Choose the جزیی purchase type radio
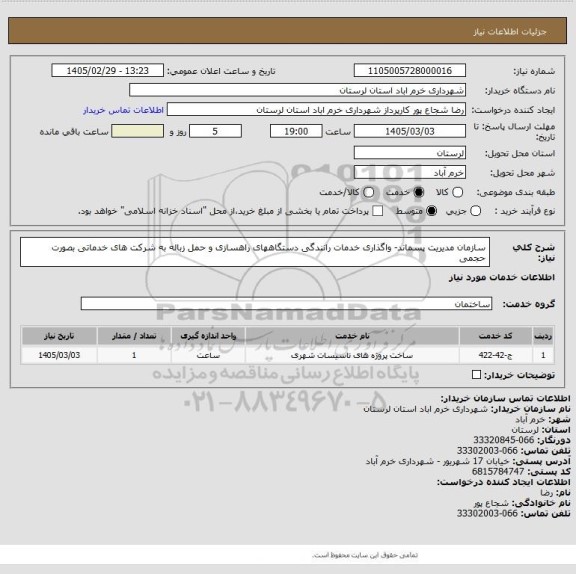Screen dimensions: 576x574 pos(475,211)
